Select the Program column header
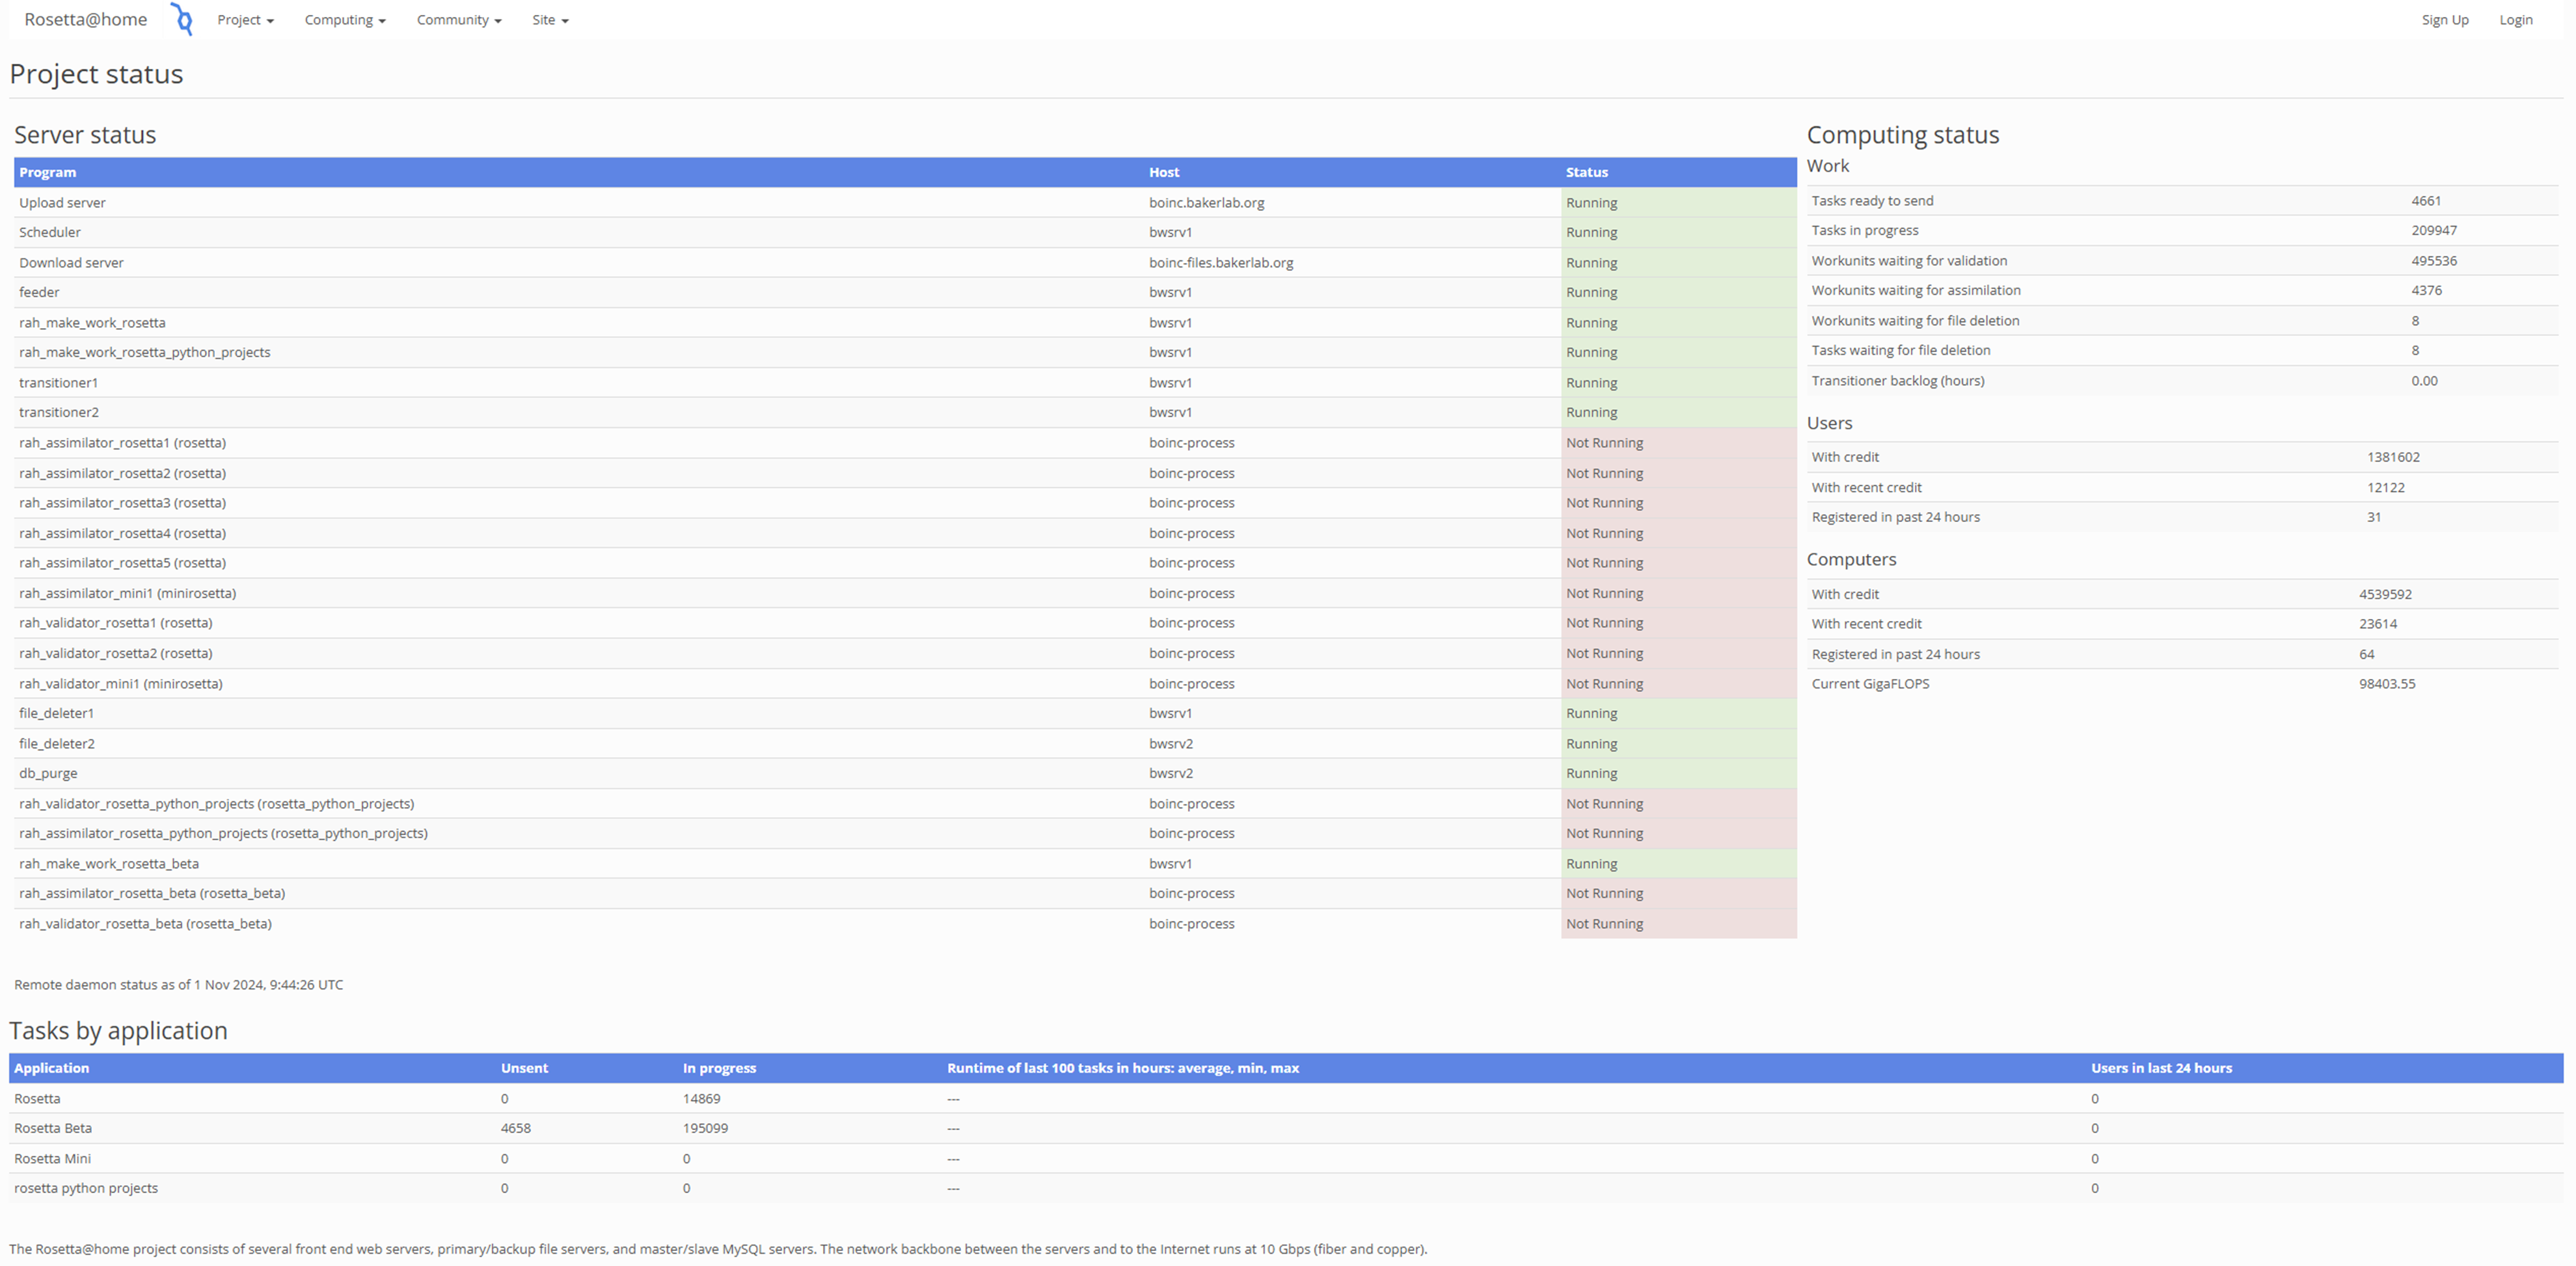Image resolution: width=2576 pixels, height=1266 pixels. (x=47, y=172)
